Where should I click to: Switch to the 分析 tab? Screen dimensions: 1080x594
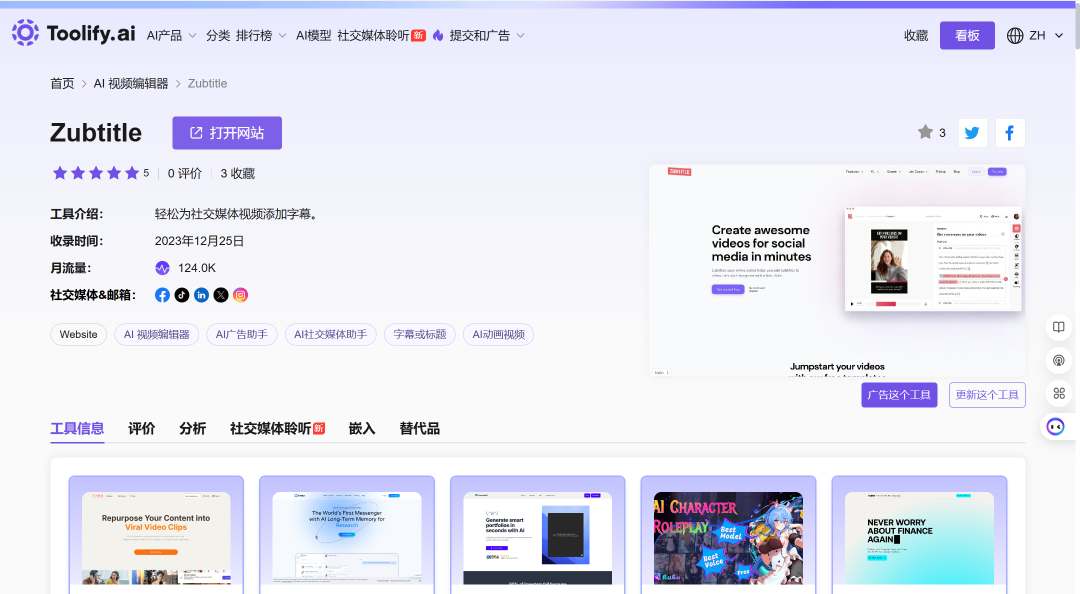193,429
